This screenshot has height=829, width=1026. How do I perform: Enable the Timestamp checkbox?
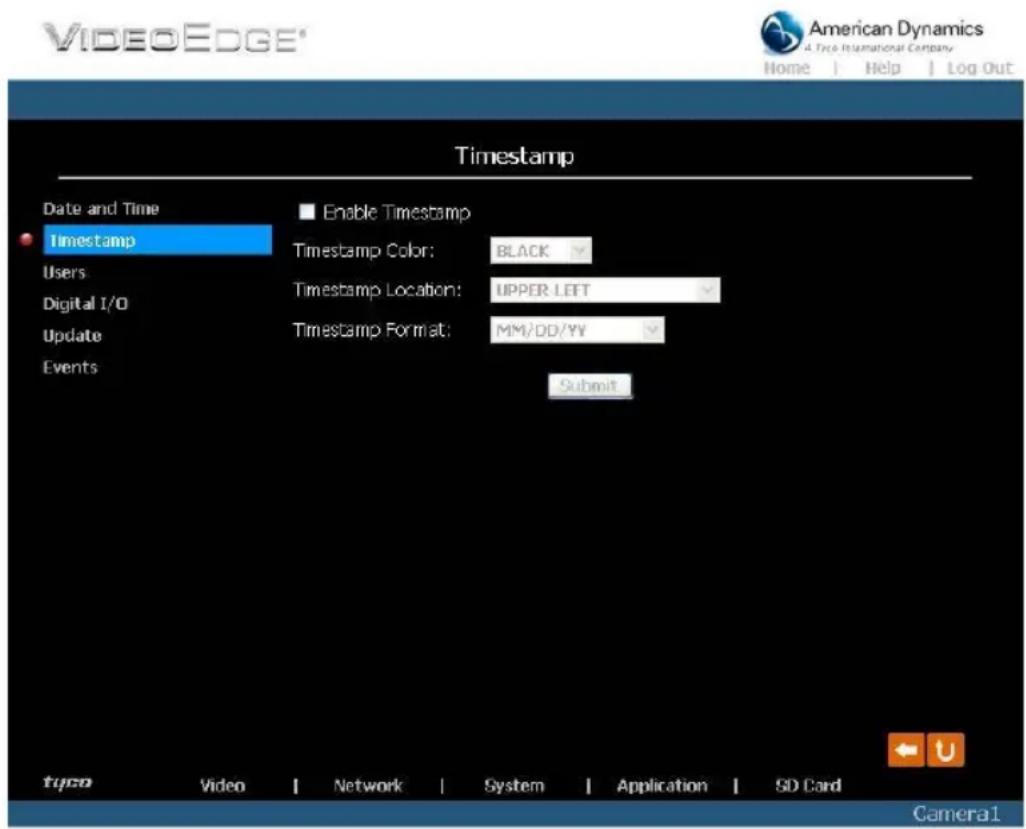tap(307, 211)
